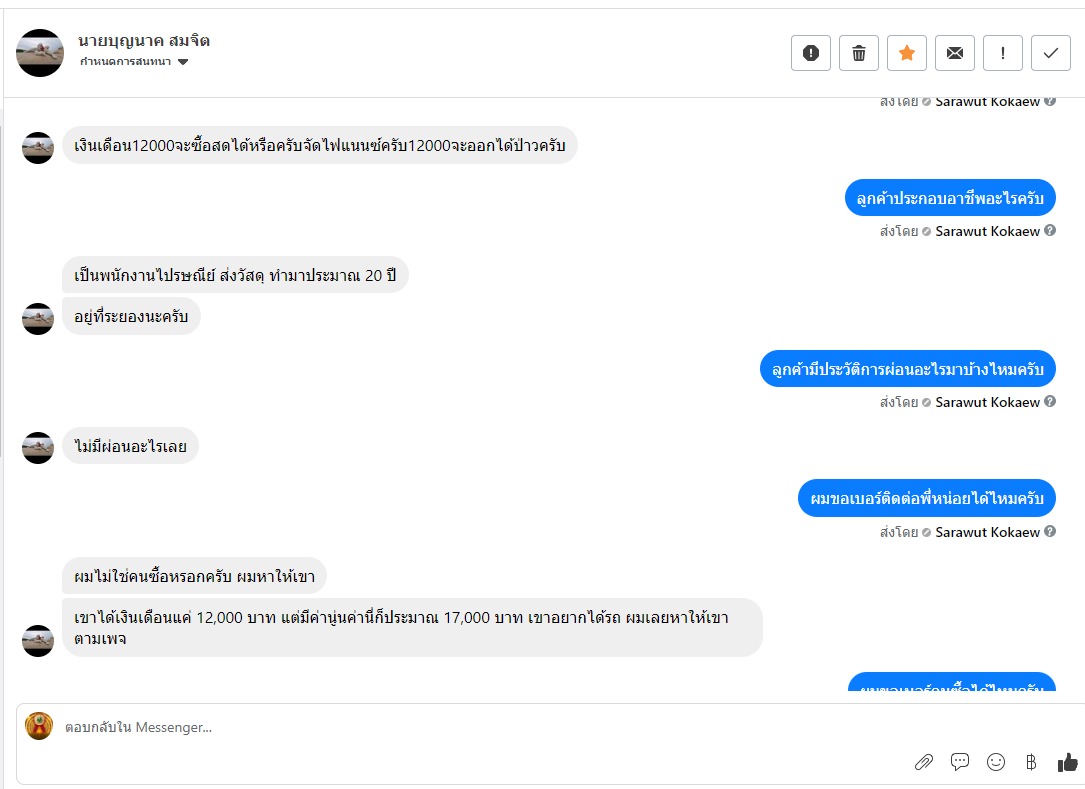The width and height of the screenshot is (1085, 789).
Task: Toggle the orange star follow-up icon
Action: click(906, 53)
